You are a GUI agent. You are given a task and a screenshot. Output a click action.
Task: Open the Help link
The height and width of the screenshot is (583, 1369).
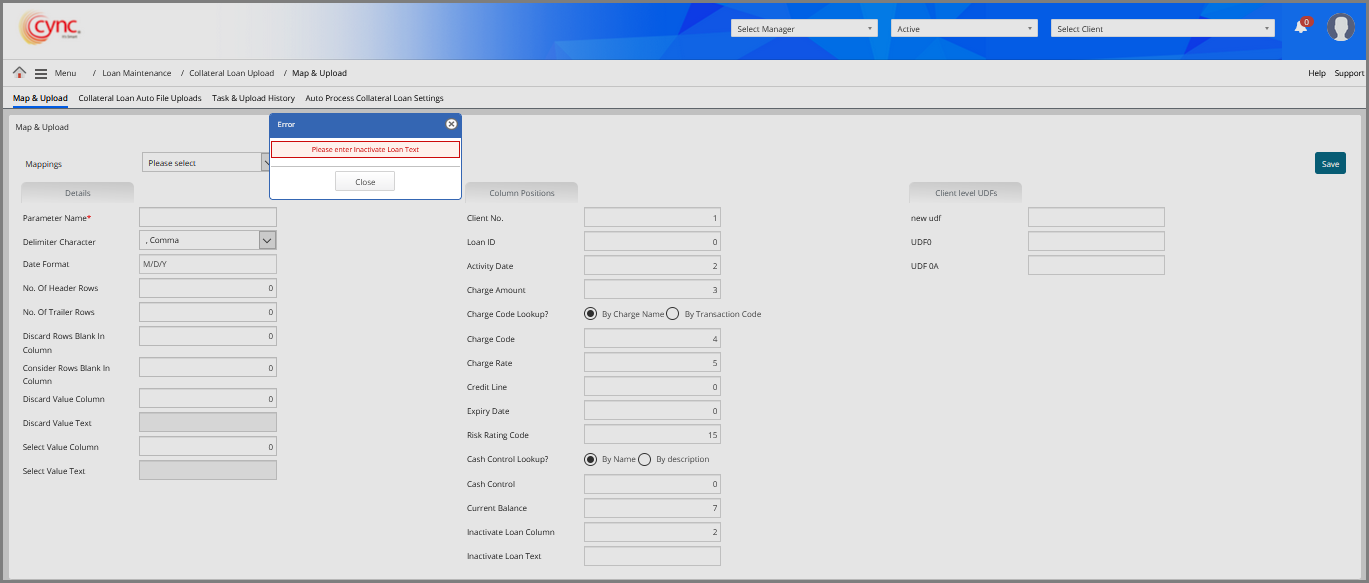pos(1317,73)
